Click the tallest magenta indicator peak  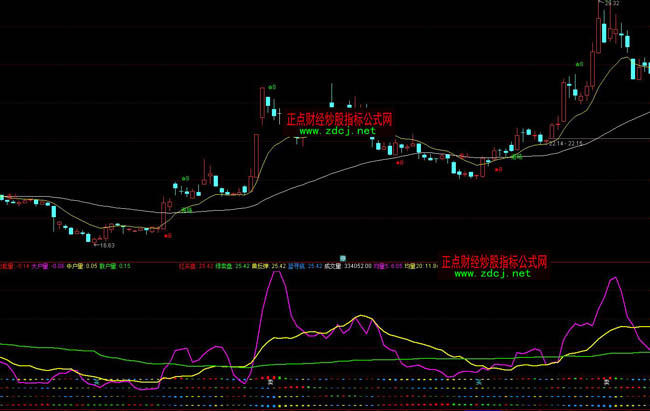tap(278, 275)
